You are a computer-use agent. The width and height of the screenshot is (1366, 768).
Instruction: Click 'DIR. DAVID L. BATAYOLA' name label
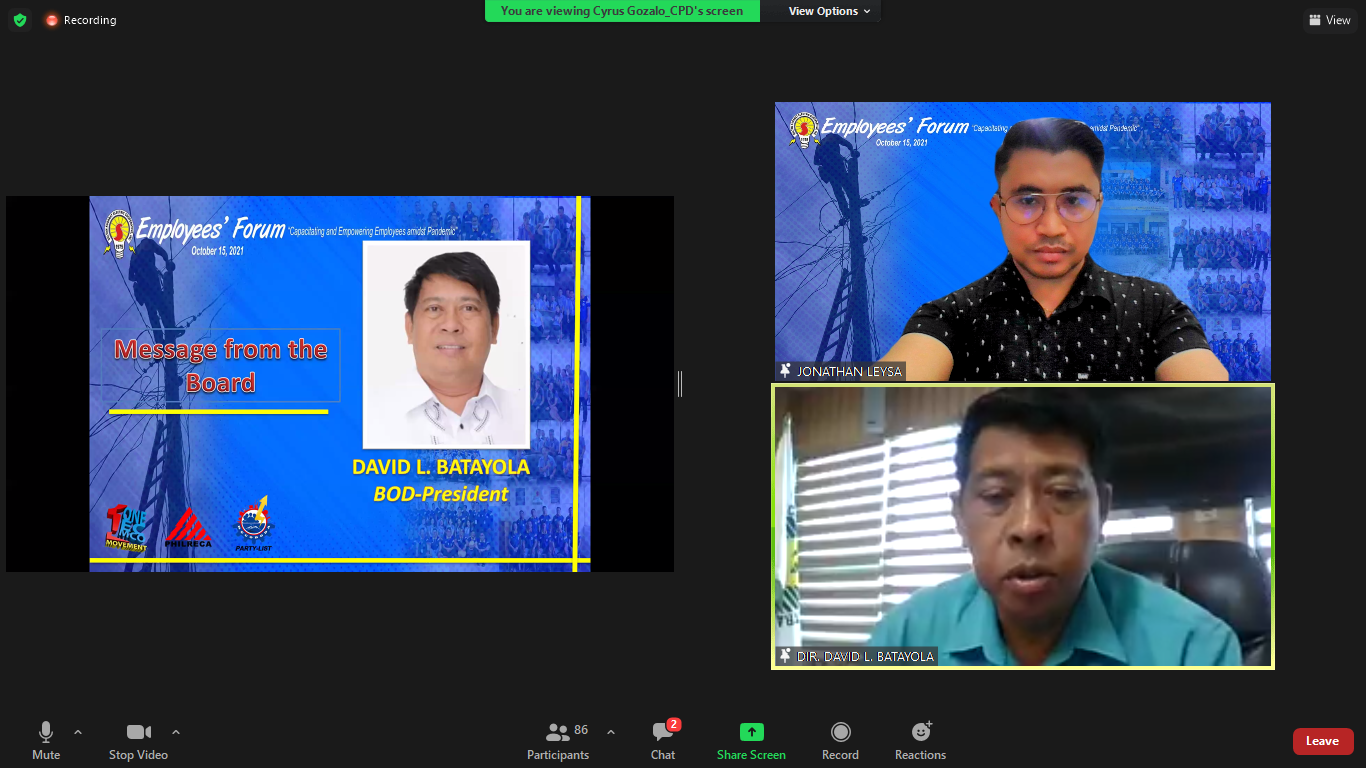point(865,657)
